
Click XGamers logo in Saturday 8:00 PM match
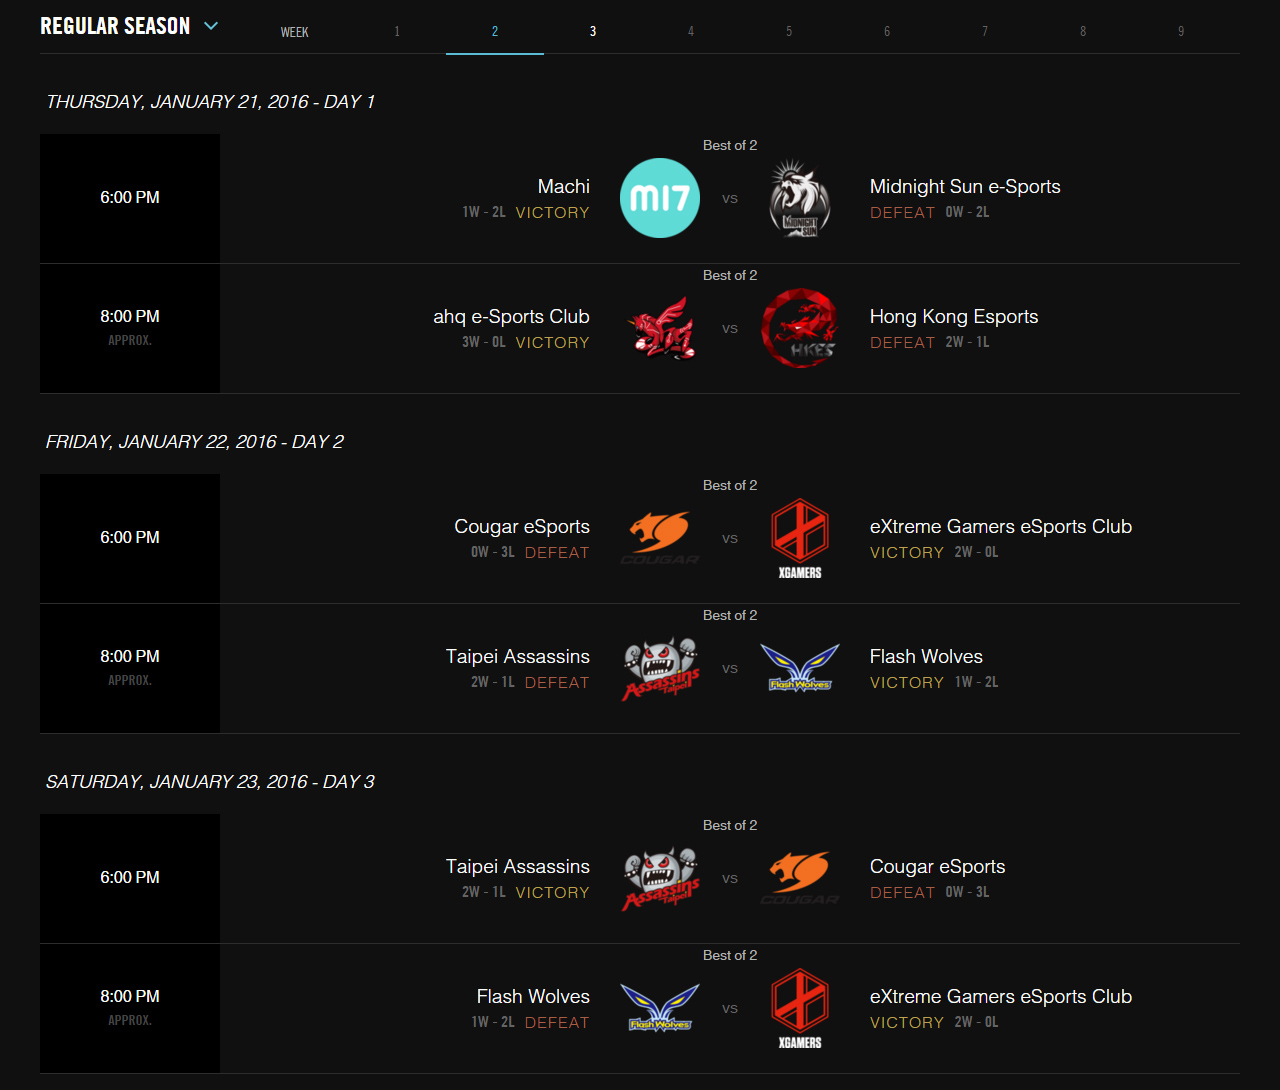pos(800,1008)
